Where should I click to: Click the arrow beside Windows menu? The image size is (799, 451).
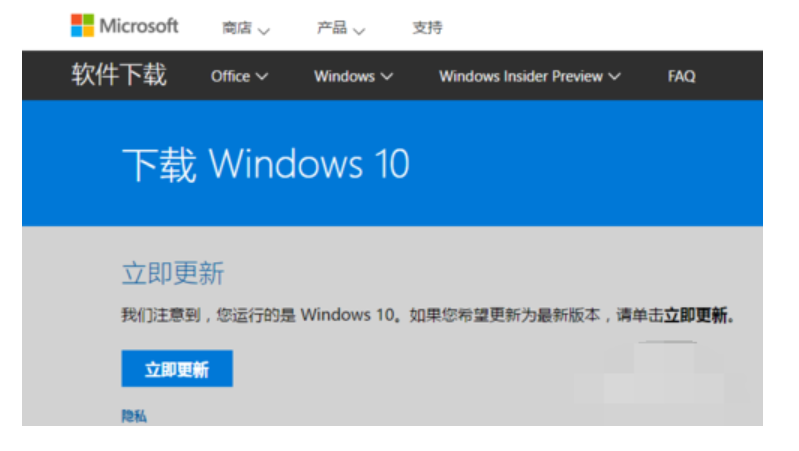[387, 77]
